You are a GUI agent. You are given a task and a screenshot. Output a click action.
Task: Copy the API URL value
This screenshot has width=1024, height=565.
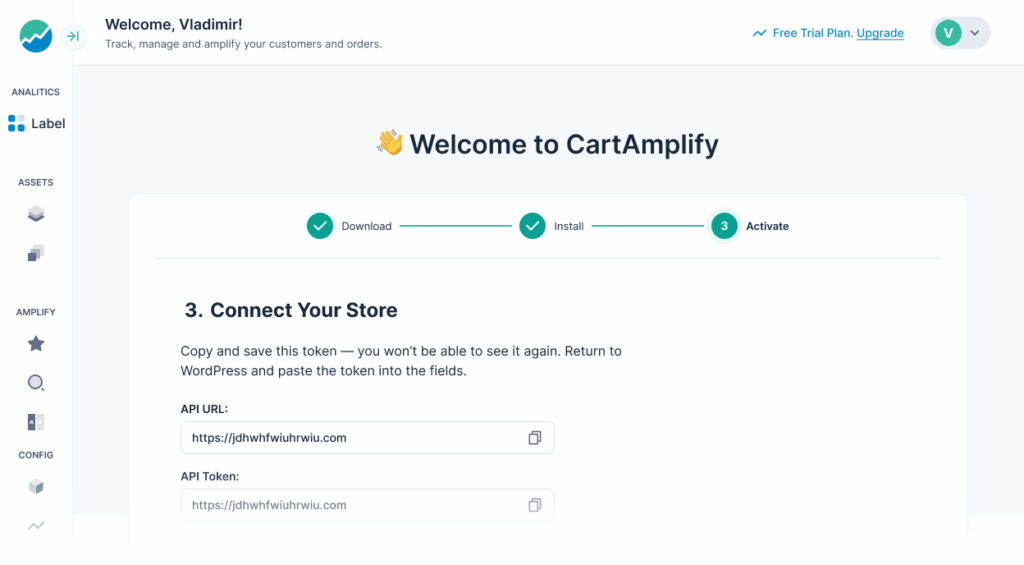pos(535,438)
